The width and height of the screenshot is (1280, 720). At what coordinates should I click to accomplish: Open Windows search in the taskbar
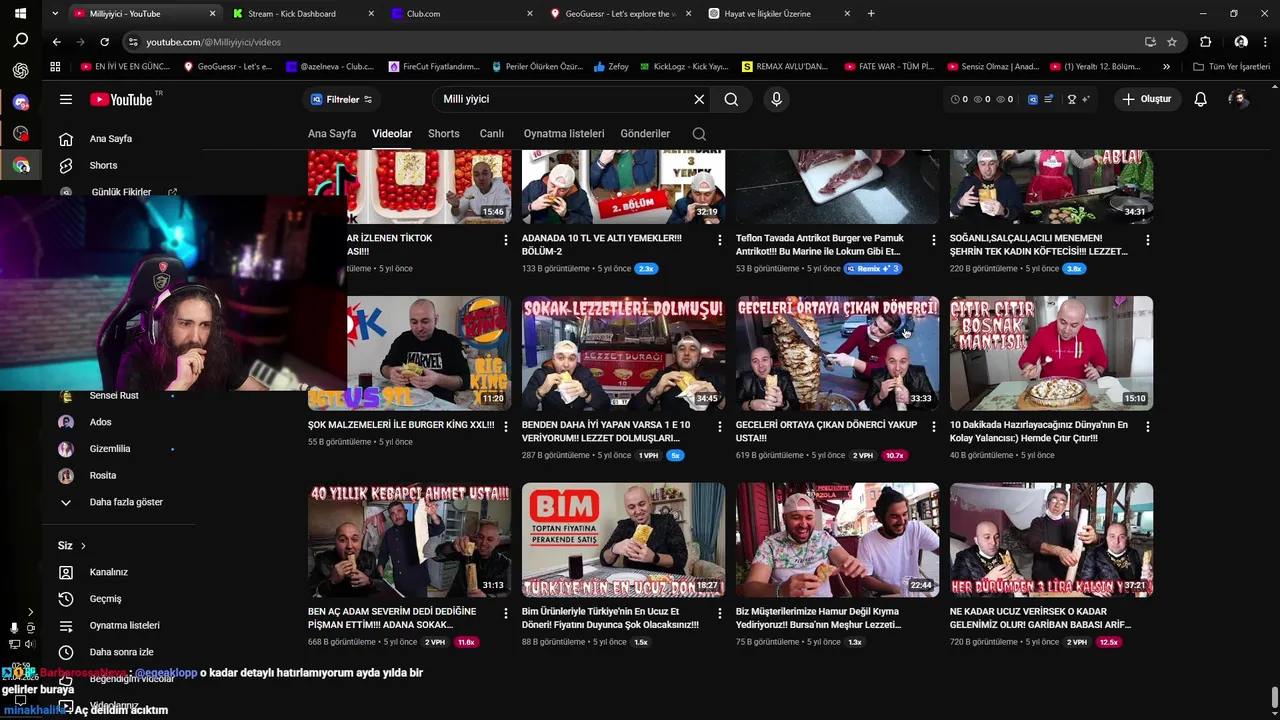pyautogui.click(x=21, y=41)
